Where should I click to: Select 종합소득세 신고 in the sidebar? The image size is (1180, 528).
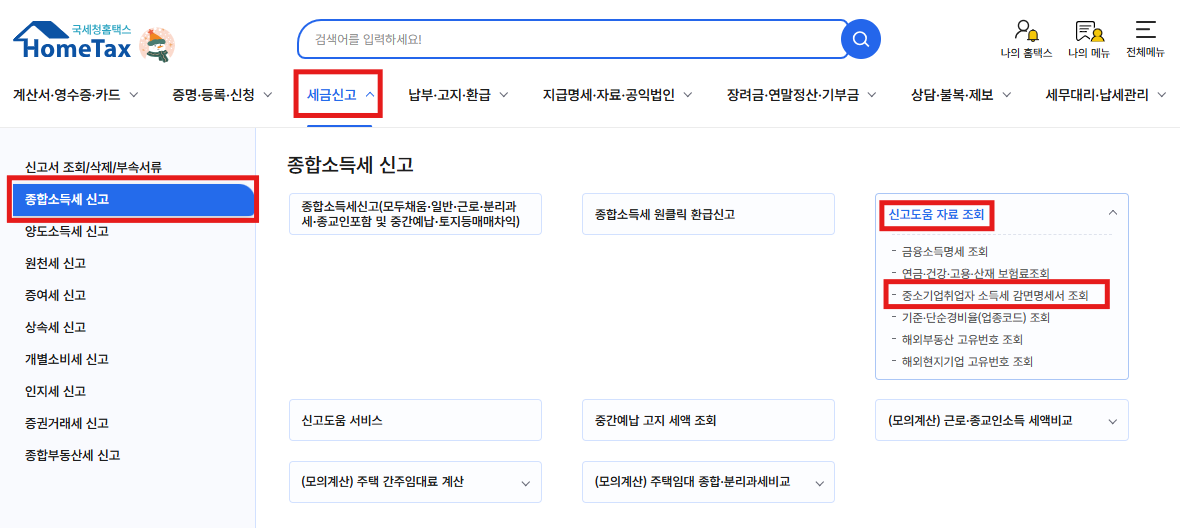pos(67,199)
